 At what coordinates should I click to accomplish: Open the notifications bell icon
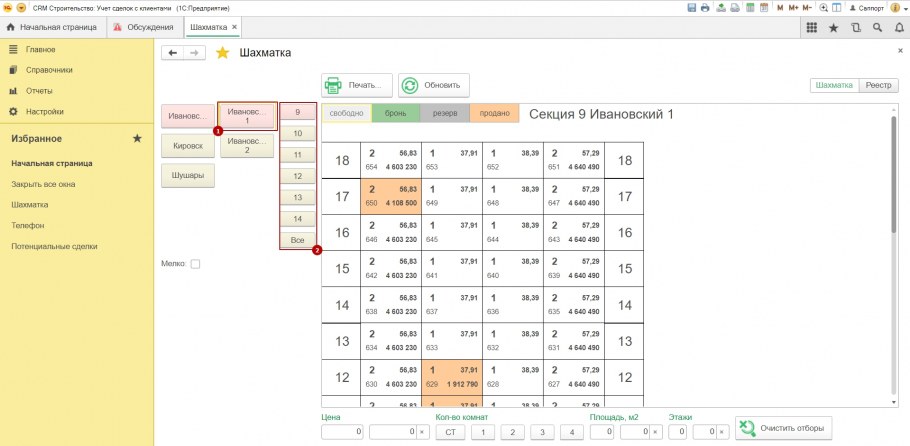pyautogui.click(x=897, y=28)
